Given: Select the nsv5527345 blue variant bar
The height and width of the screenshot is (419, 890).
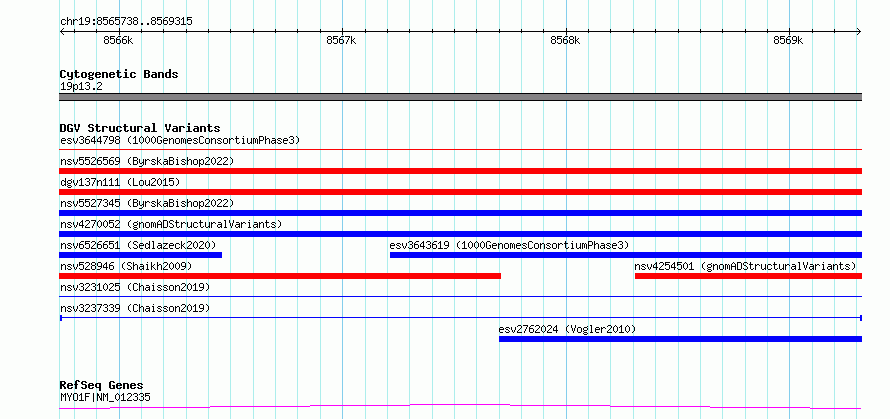Looking at the screenshot, I should coord(461,213).
